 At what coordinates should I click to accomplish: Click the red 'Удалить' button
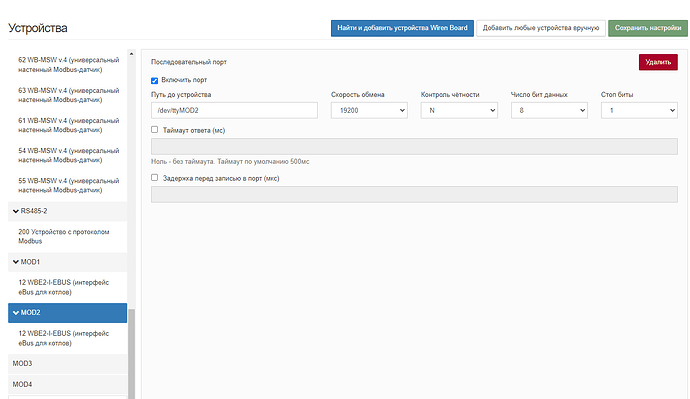tap(658, 62)
